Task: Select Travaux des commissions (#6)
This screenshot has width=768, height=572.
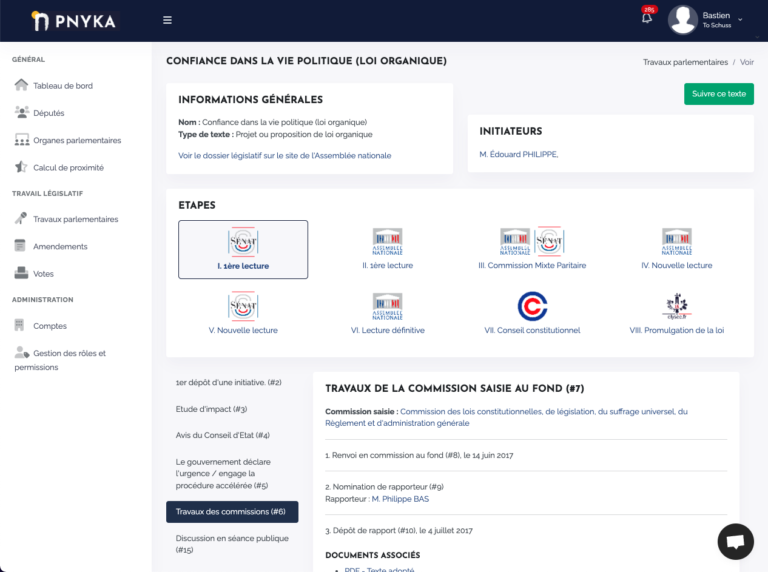Action: pyautogui.click(x=232, y=512)
